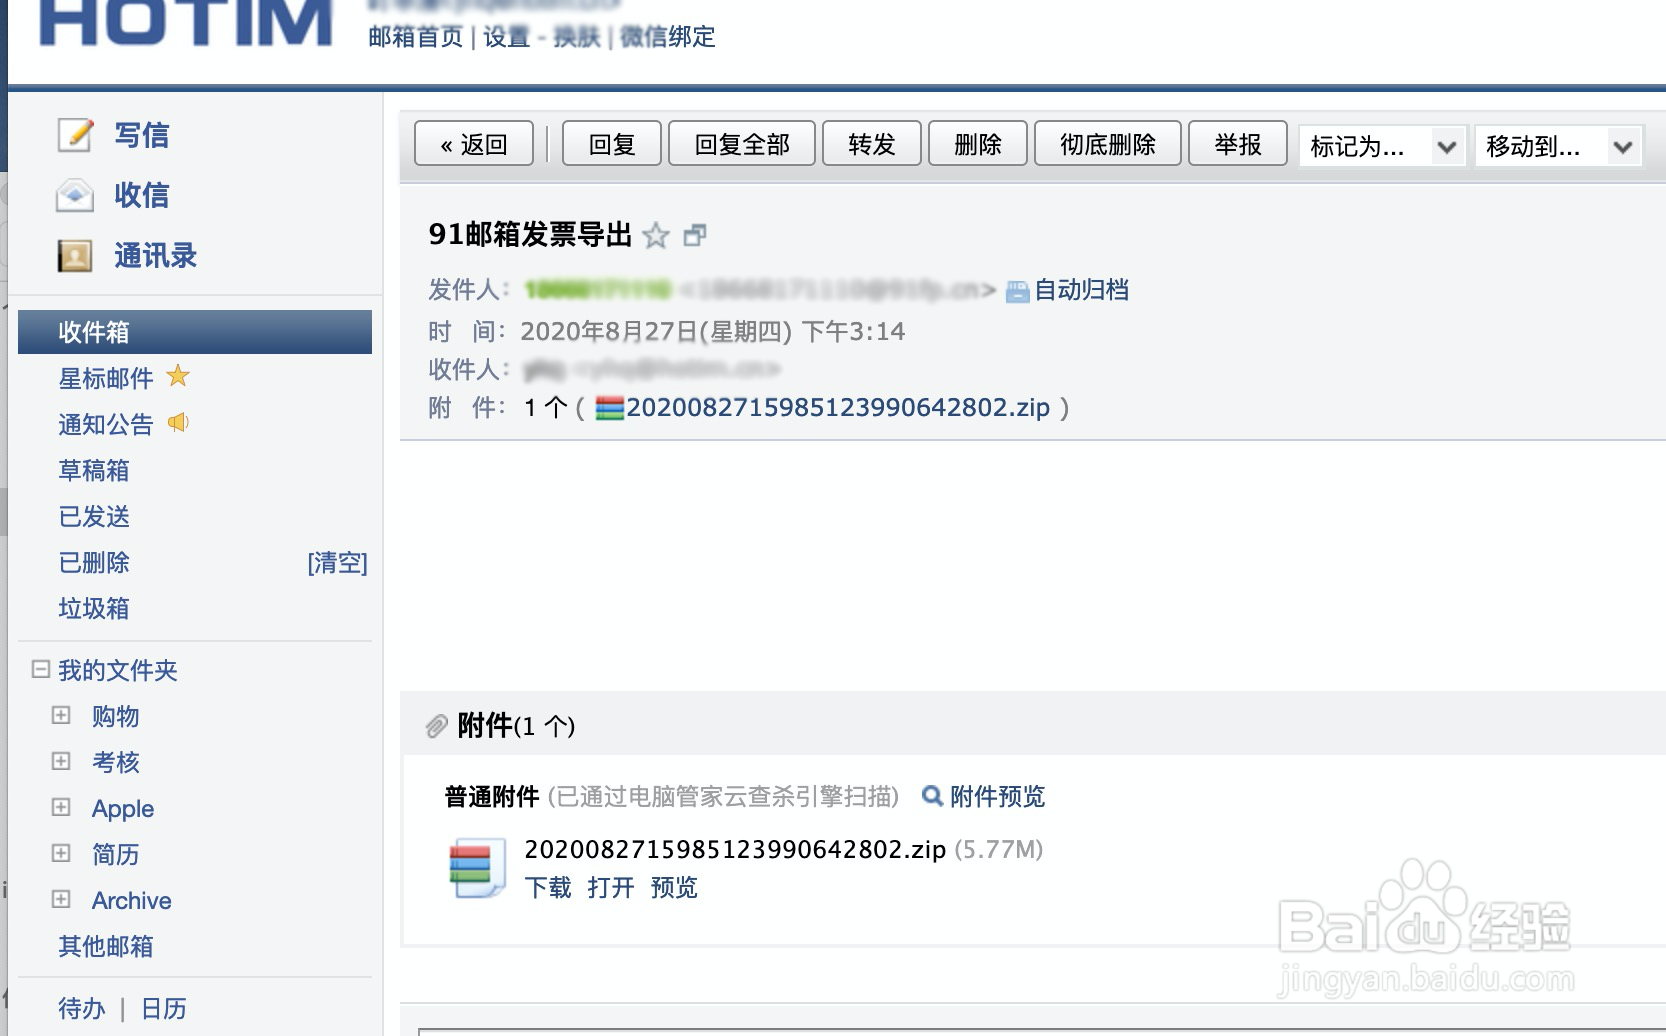Viewport: 1666px width, 1036px height.
Task: Click the « 返回 button
Action: tap(474, 144)
